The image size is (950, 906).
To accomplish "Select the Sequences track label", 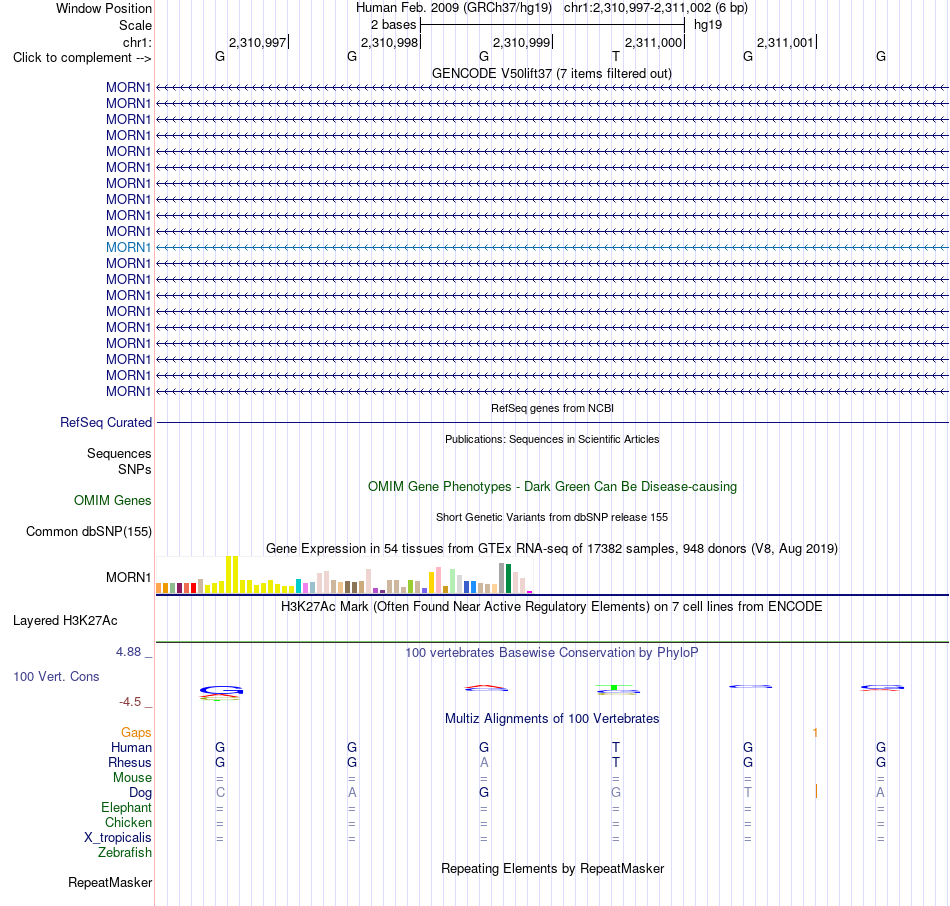I will click(x=119, y=453).
